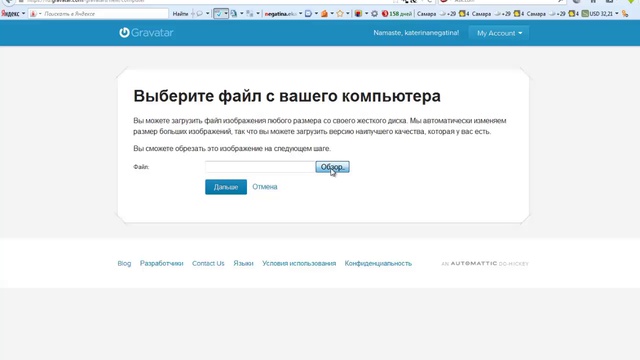Open the Contact Us footer link
This screenshot has height=360, width=640.
[x=208, y=264]
